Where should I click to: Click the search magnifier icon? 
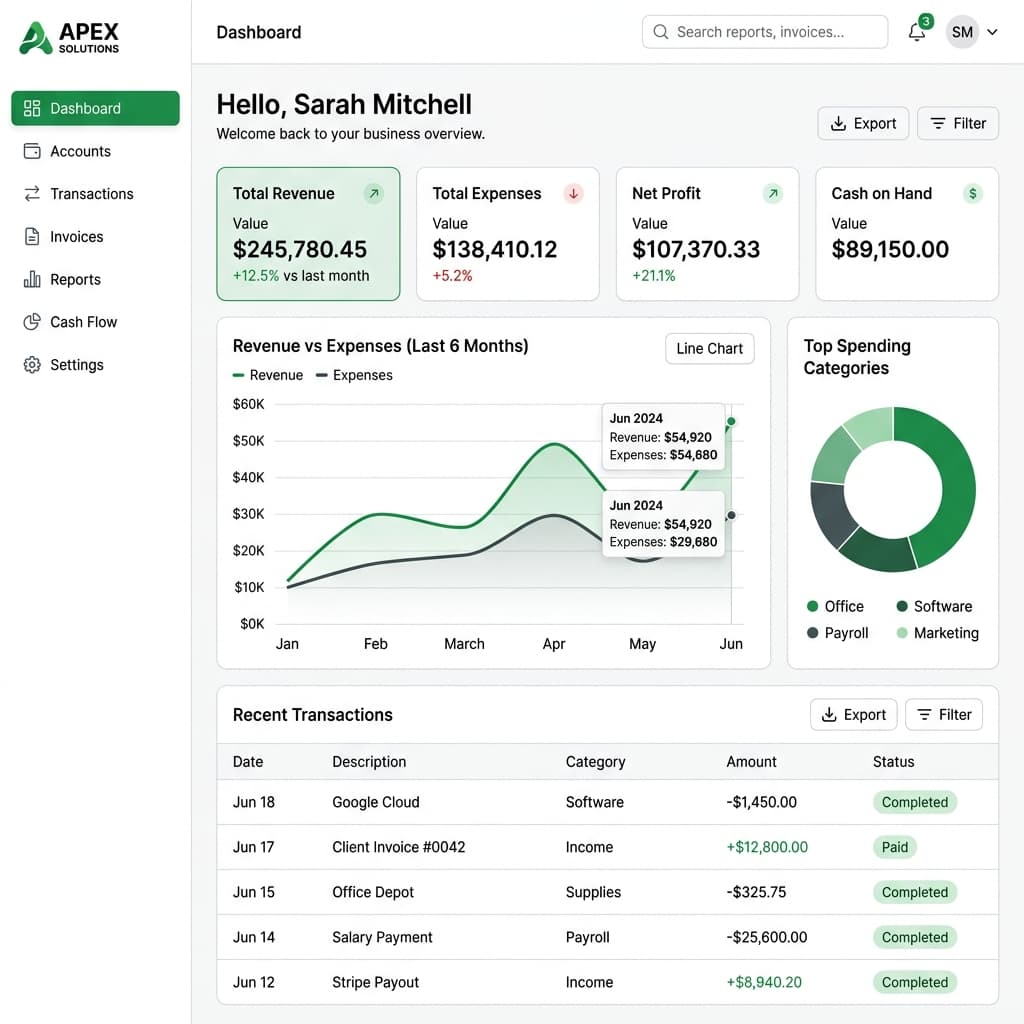coord(660,32)
